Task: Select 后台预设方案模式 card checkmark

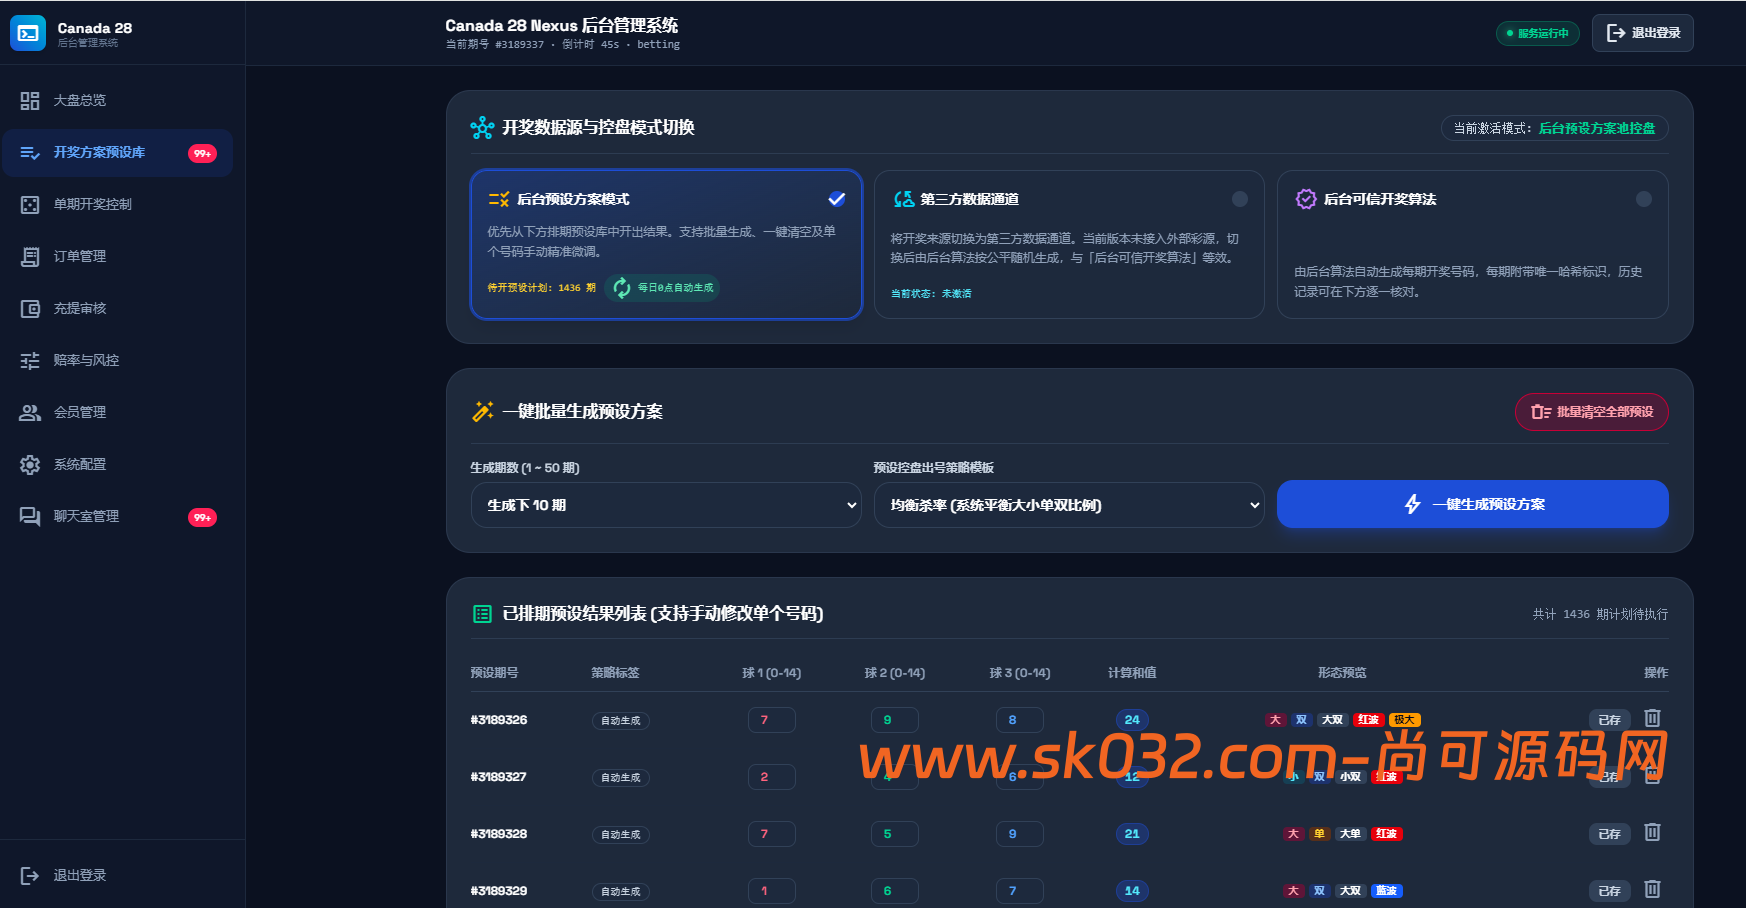Action: tap(837, 199)
